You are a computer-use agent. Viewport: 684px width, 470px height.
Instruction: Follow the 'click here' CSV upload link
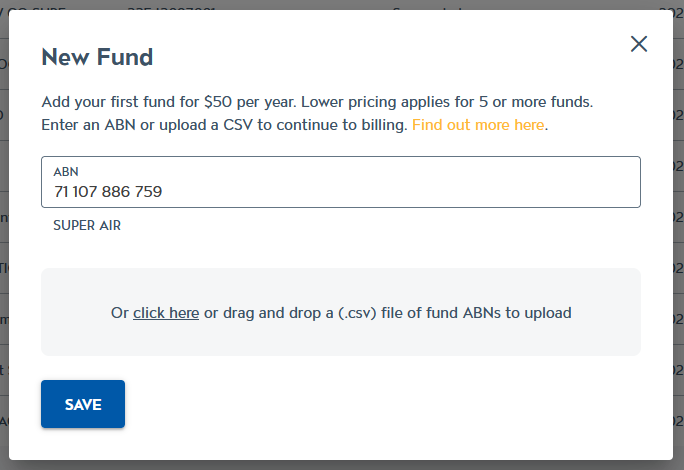click(166, 313)
